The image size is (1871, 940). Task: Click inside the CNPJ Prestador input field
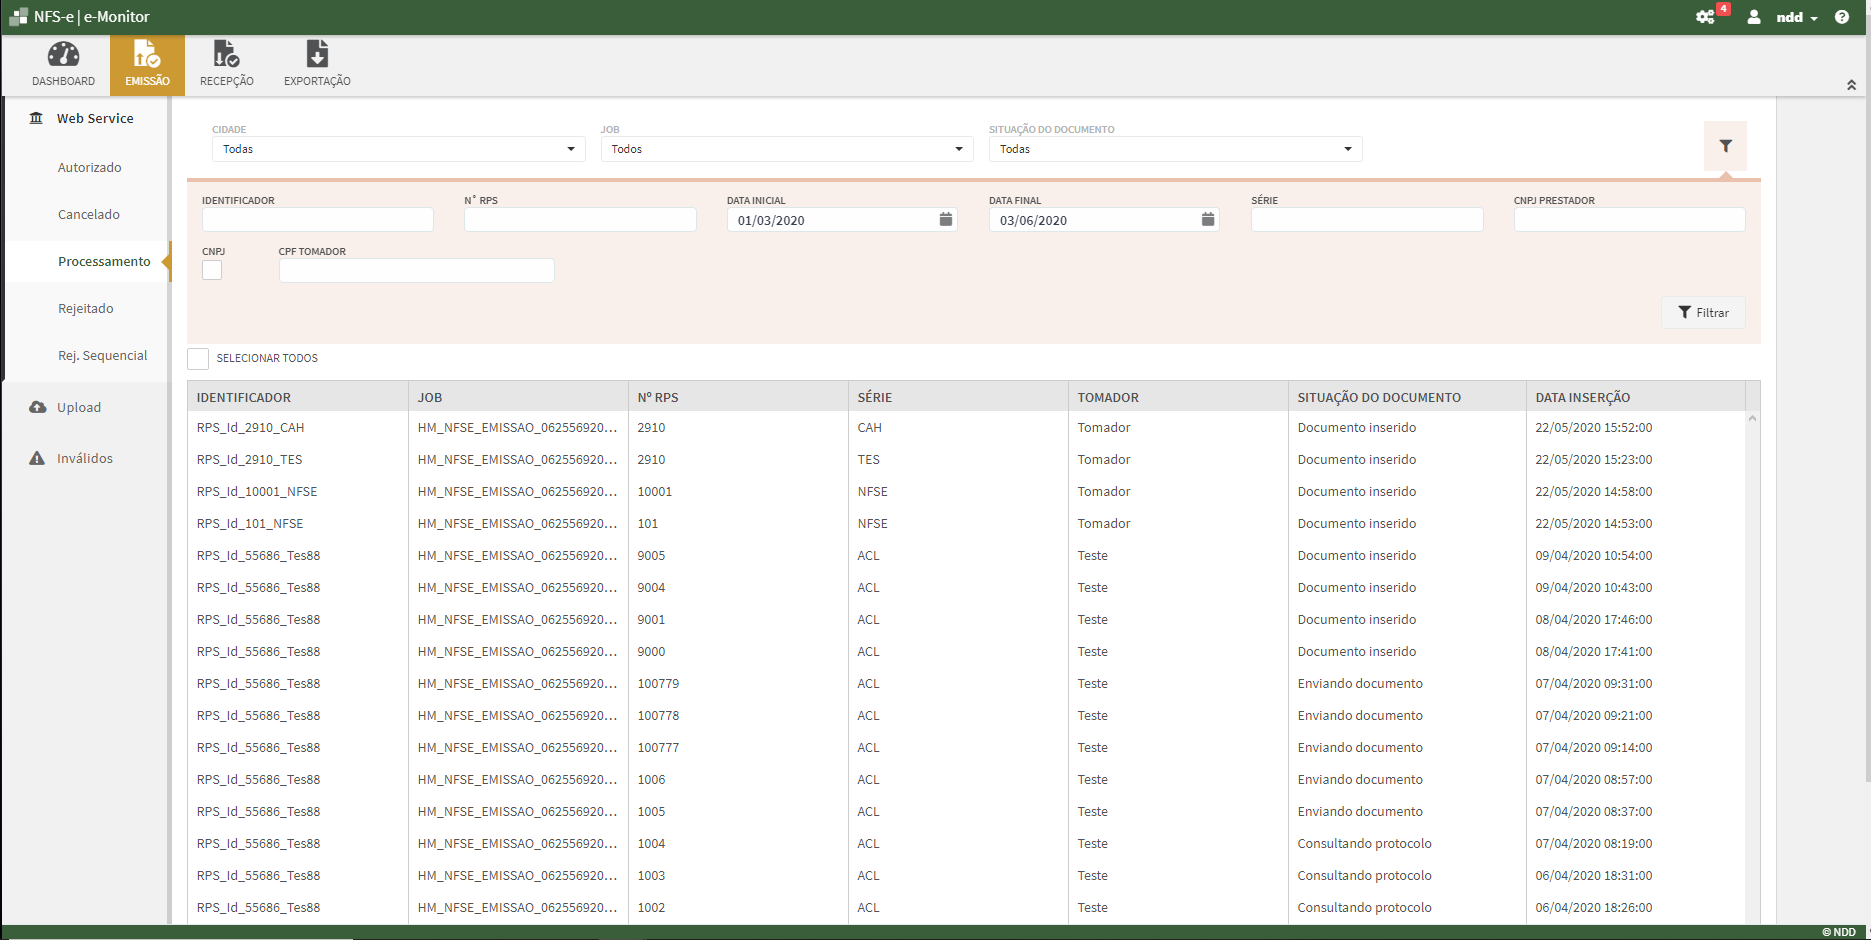point(1629,219)
